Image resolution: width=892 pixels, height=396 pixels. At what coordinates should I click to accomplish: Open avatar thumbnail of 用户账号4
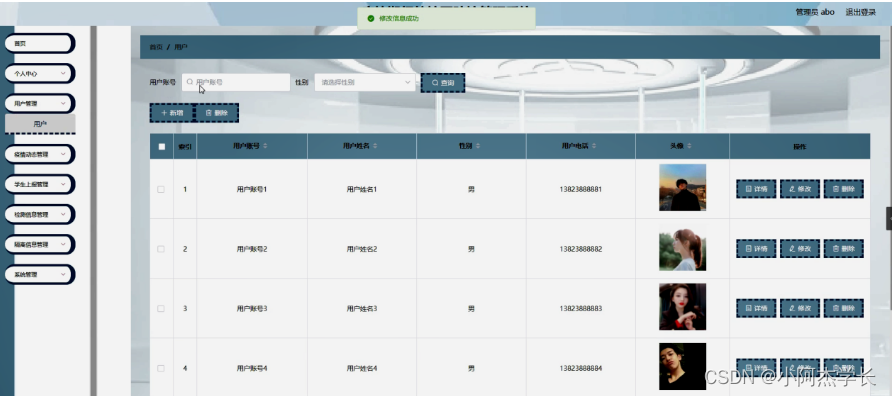(683, 366)
